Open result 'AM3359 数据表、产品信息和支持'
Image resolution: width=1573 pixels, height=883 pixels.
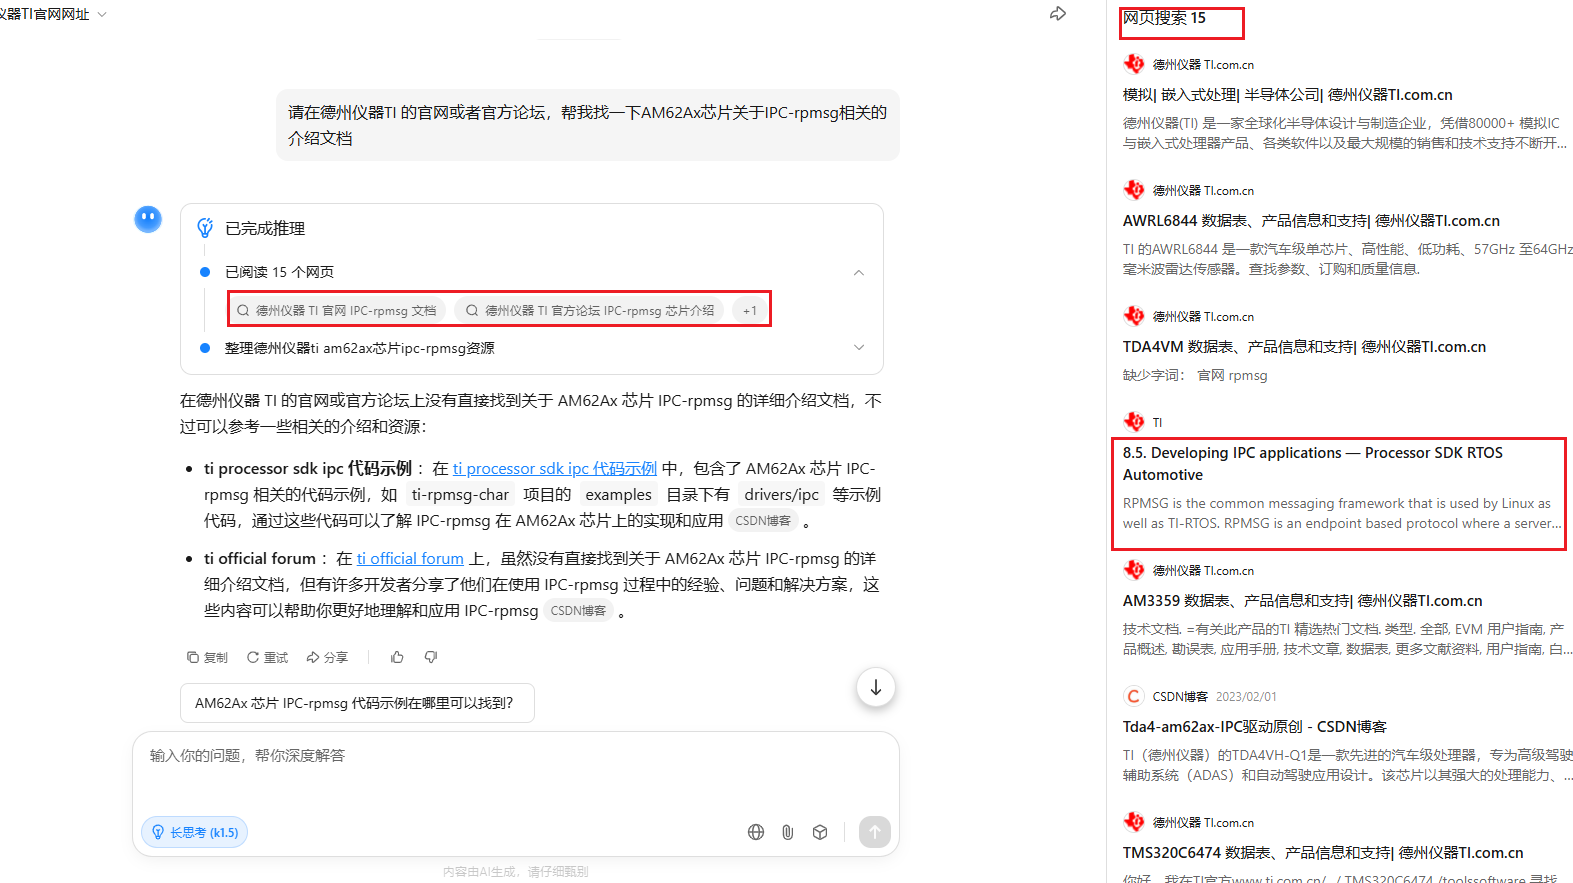[1302, 600]
